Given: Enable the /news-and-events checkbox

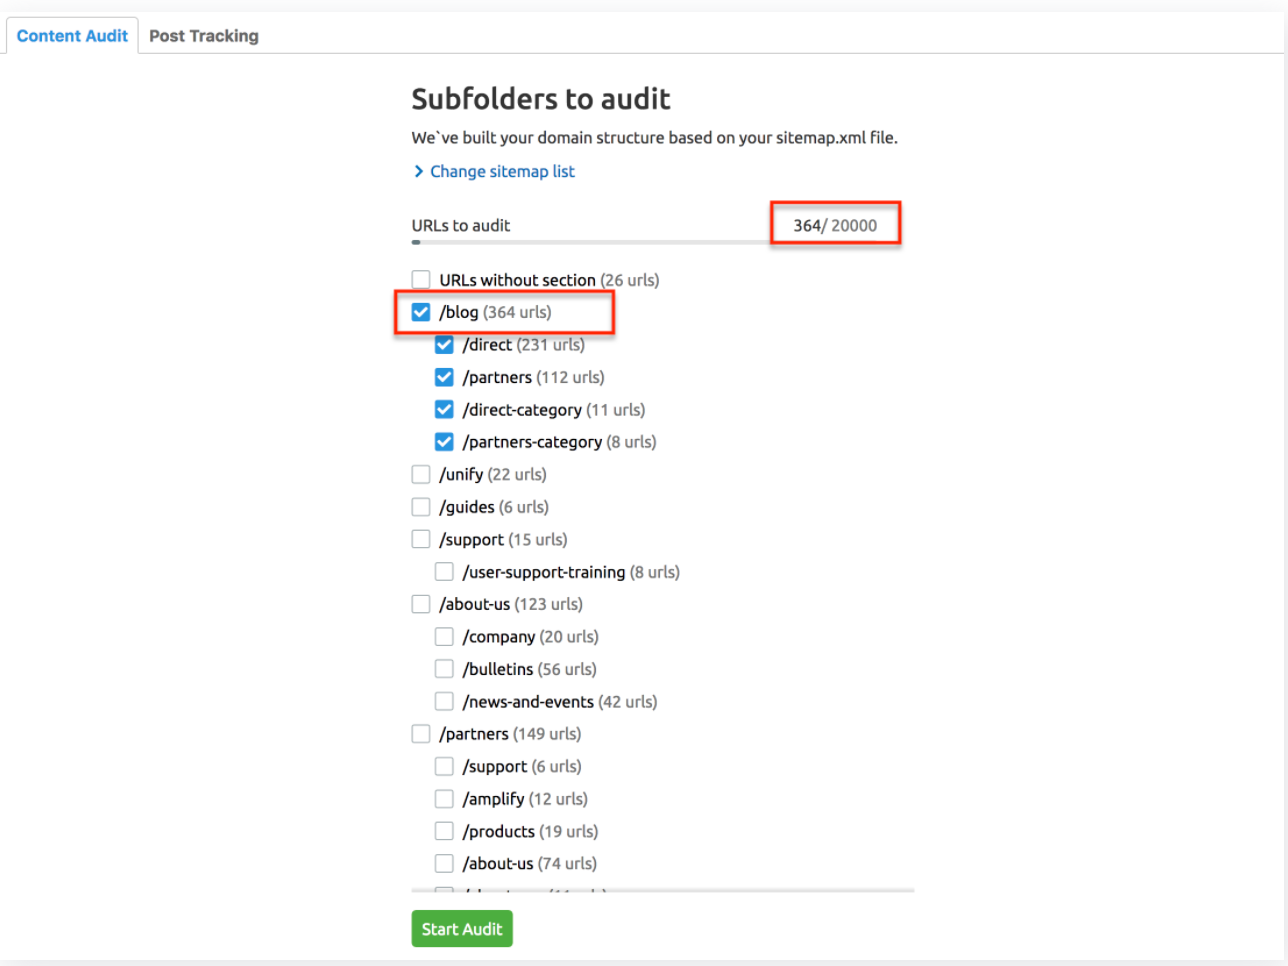Looking at the screenshot, I should (x=444, y=700).
